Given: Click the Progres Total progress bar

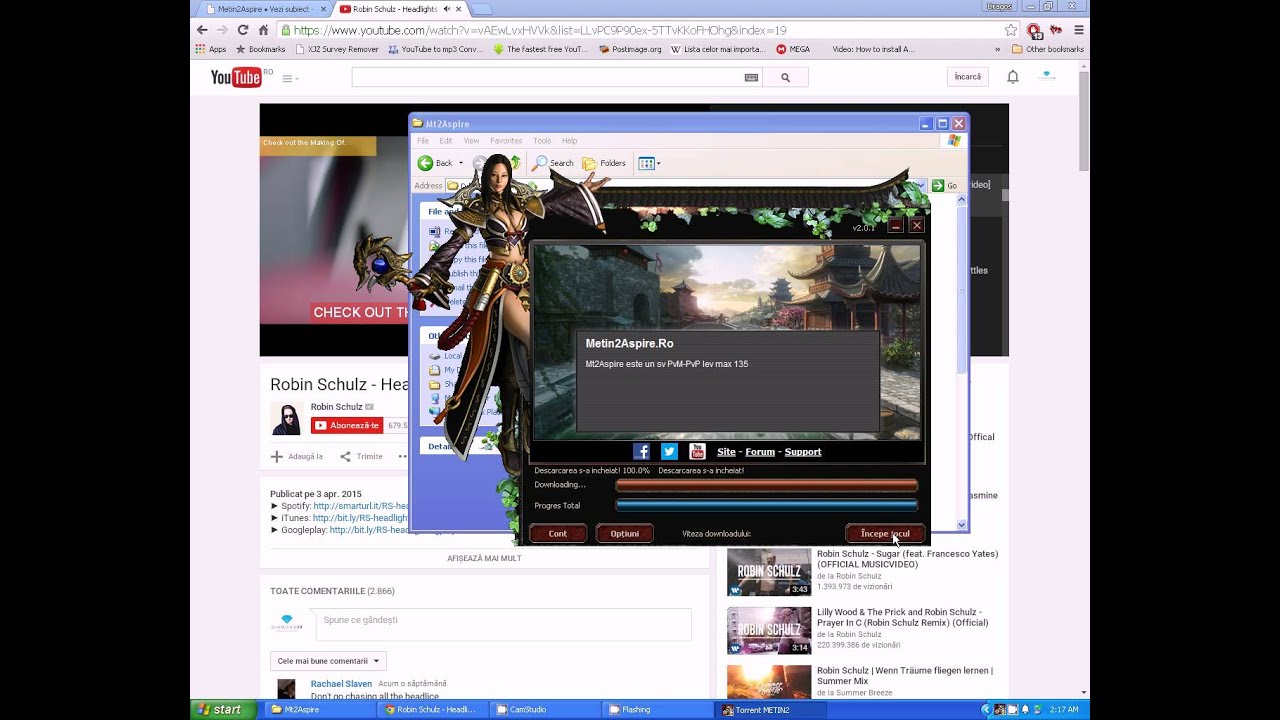Looking at the screenshot, I should (x=766, y=506).
